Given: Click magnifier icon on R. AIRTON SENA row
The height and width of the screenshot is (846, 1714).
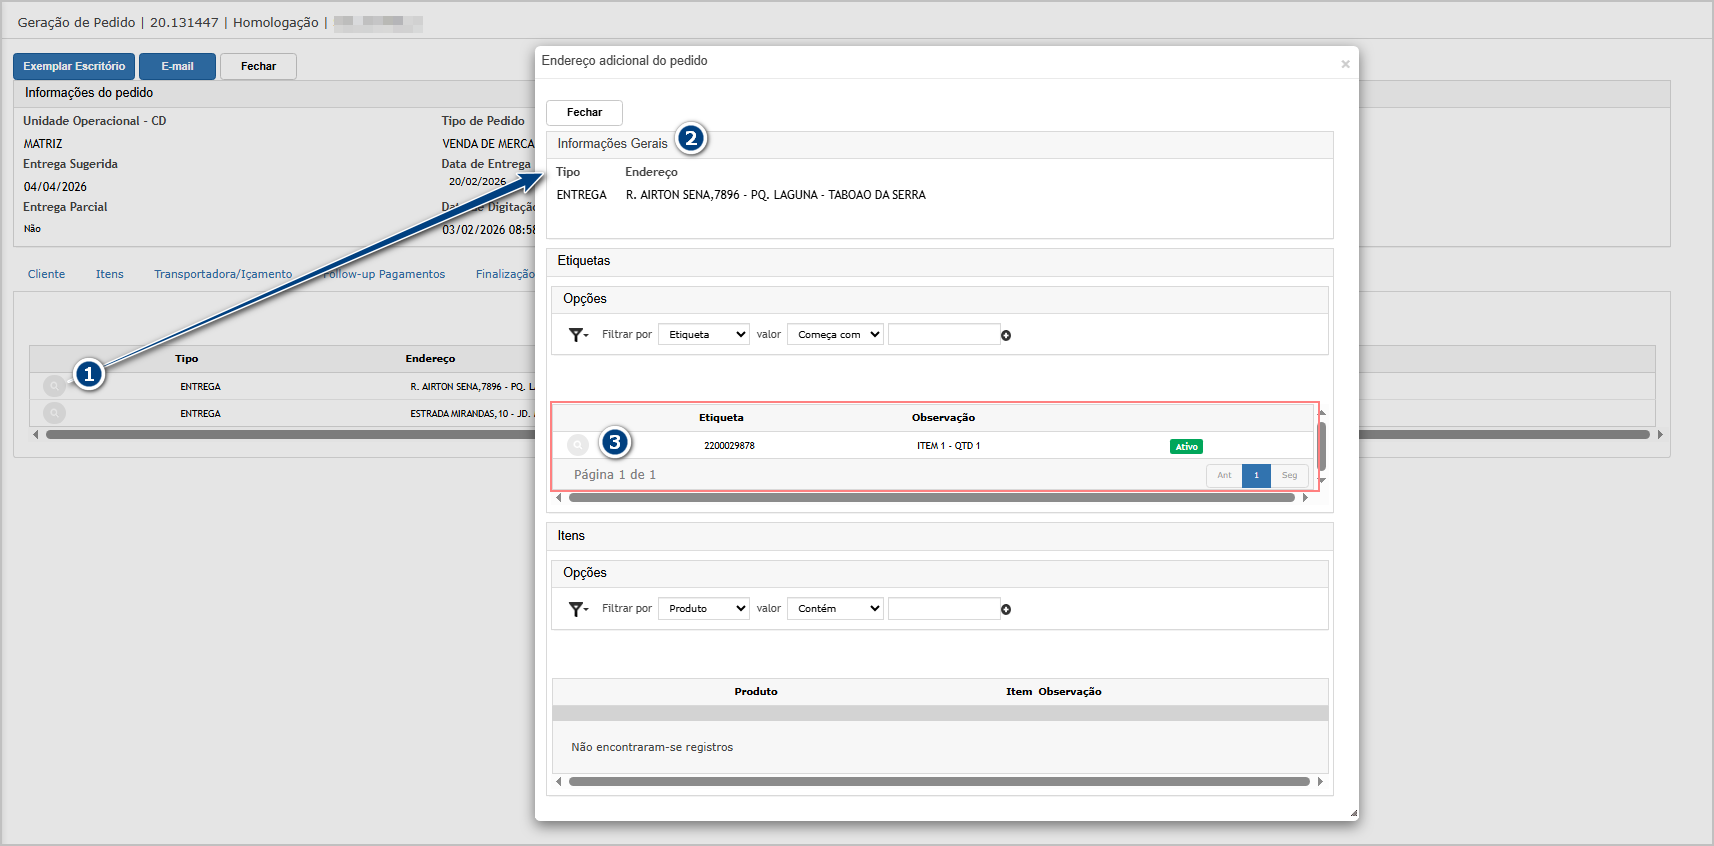Looking at the screenshot, I should coord(55,386).
